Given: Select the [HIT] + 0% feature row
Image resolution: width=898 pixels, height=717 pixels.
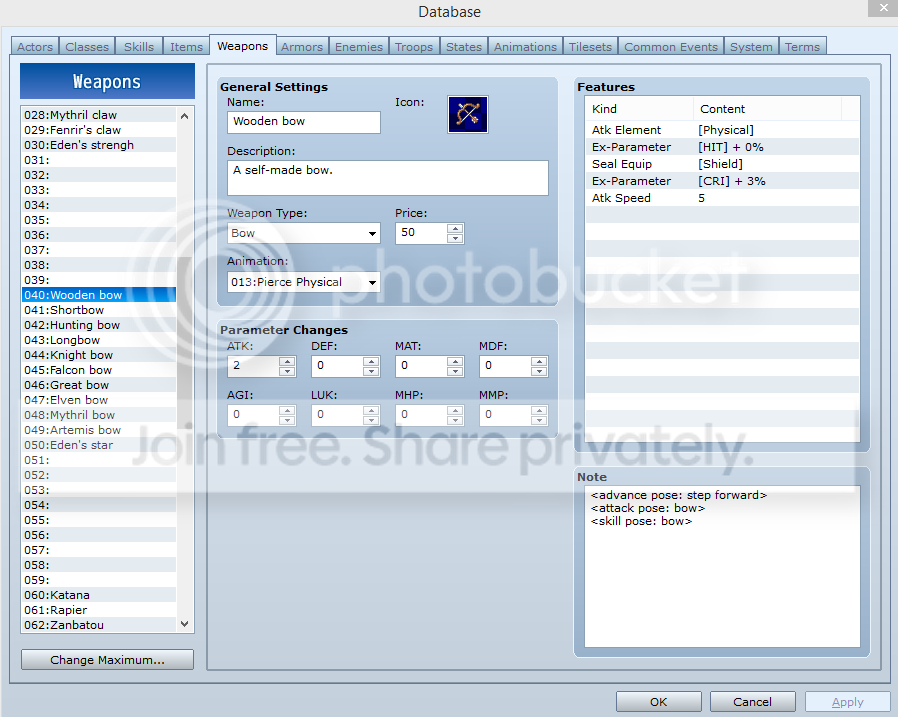Looking at the screenshot, I should (722, 147).
